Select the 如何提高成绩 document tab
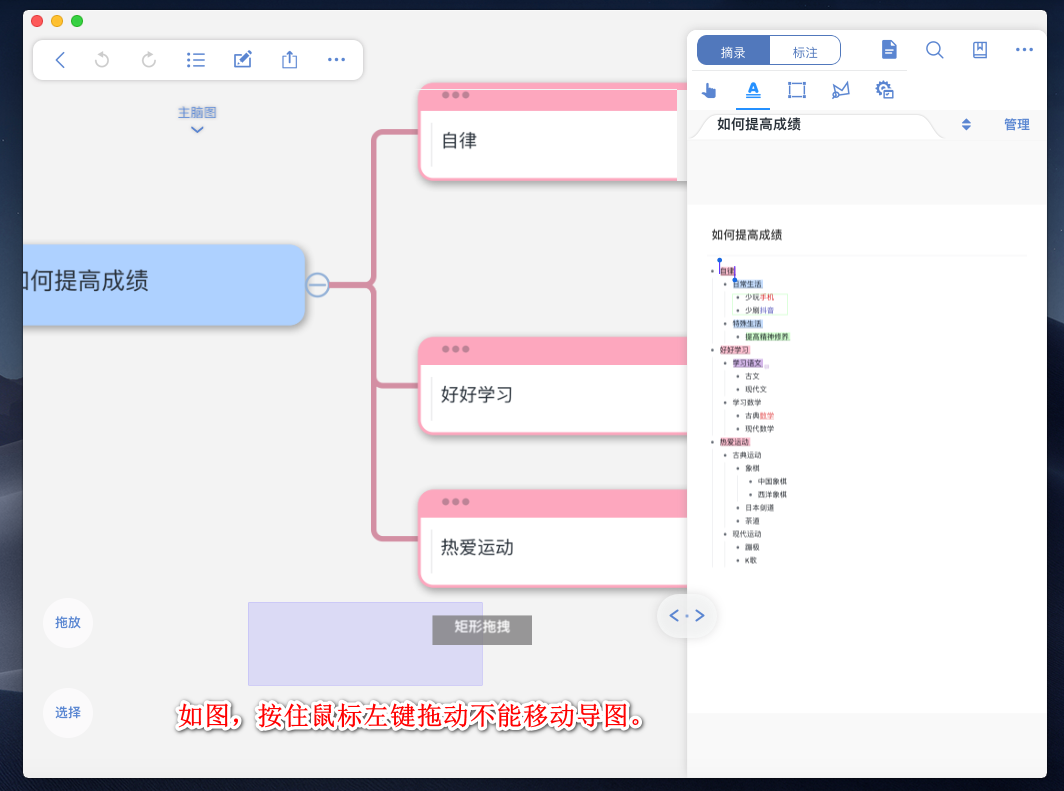1064x791 pixels. 759,125
